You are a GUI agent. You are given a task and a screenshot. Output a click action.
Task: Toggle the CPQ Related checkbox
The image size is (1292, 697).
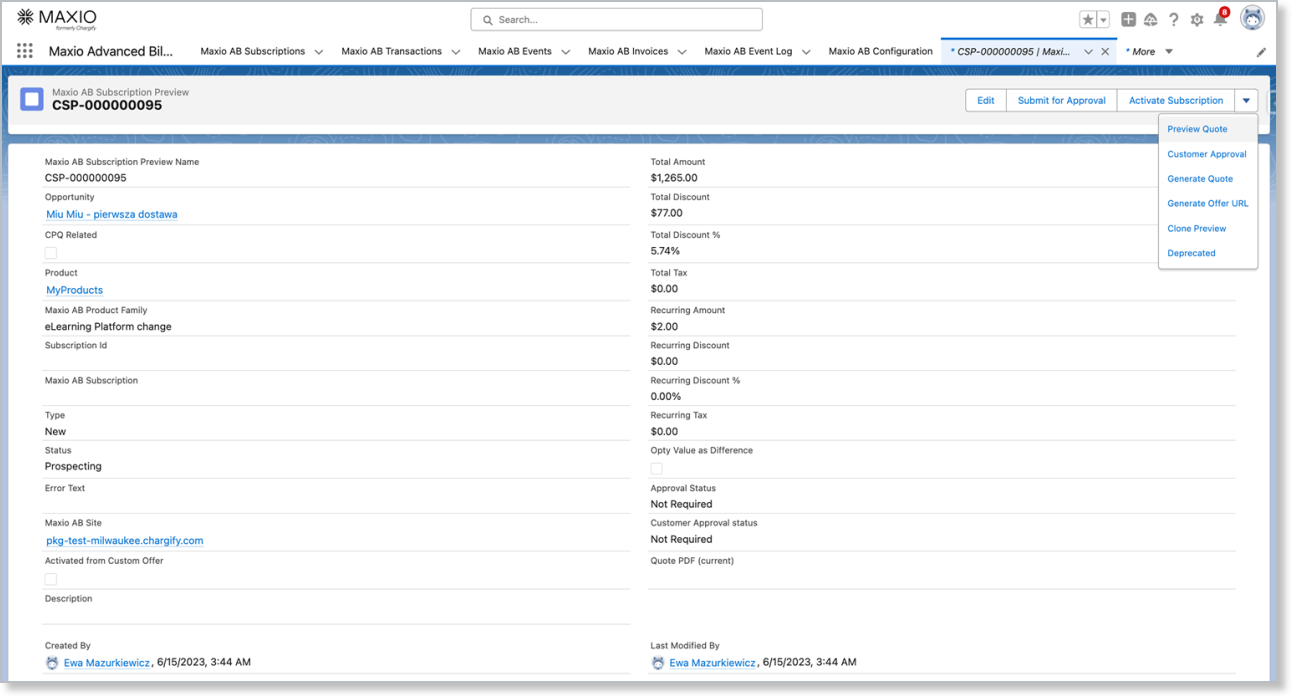pyautogui.click(x=51, y=253)
